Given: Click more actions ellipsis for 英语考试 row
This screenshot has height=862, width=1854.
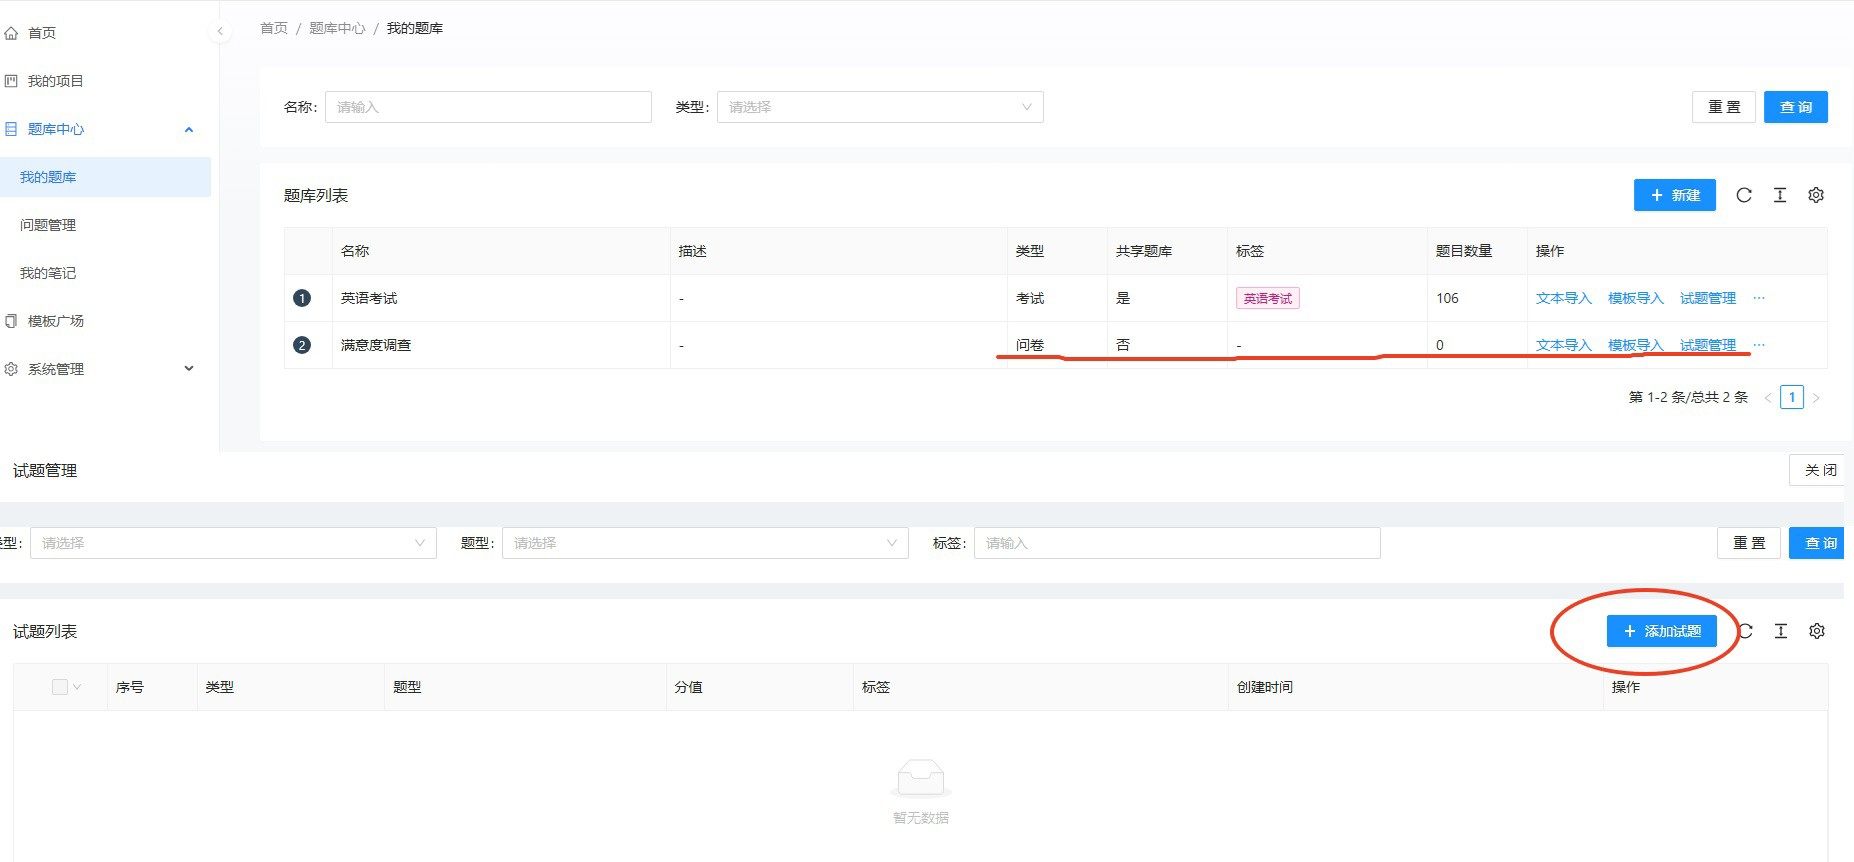Looking at the screenshot, I should (1759, 298).
